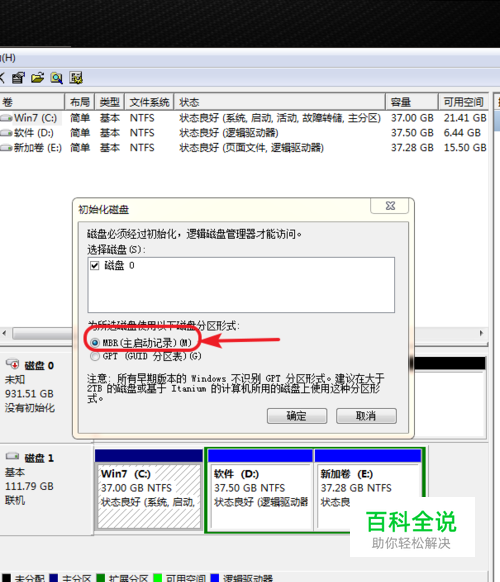Click the 联机 status text under 磁盘 1
The image size is (500, 582).
click(x=15, y=500)
